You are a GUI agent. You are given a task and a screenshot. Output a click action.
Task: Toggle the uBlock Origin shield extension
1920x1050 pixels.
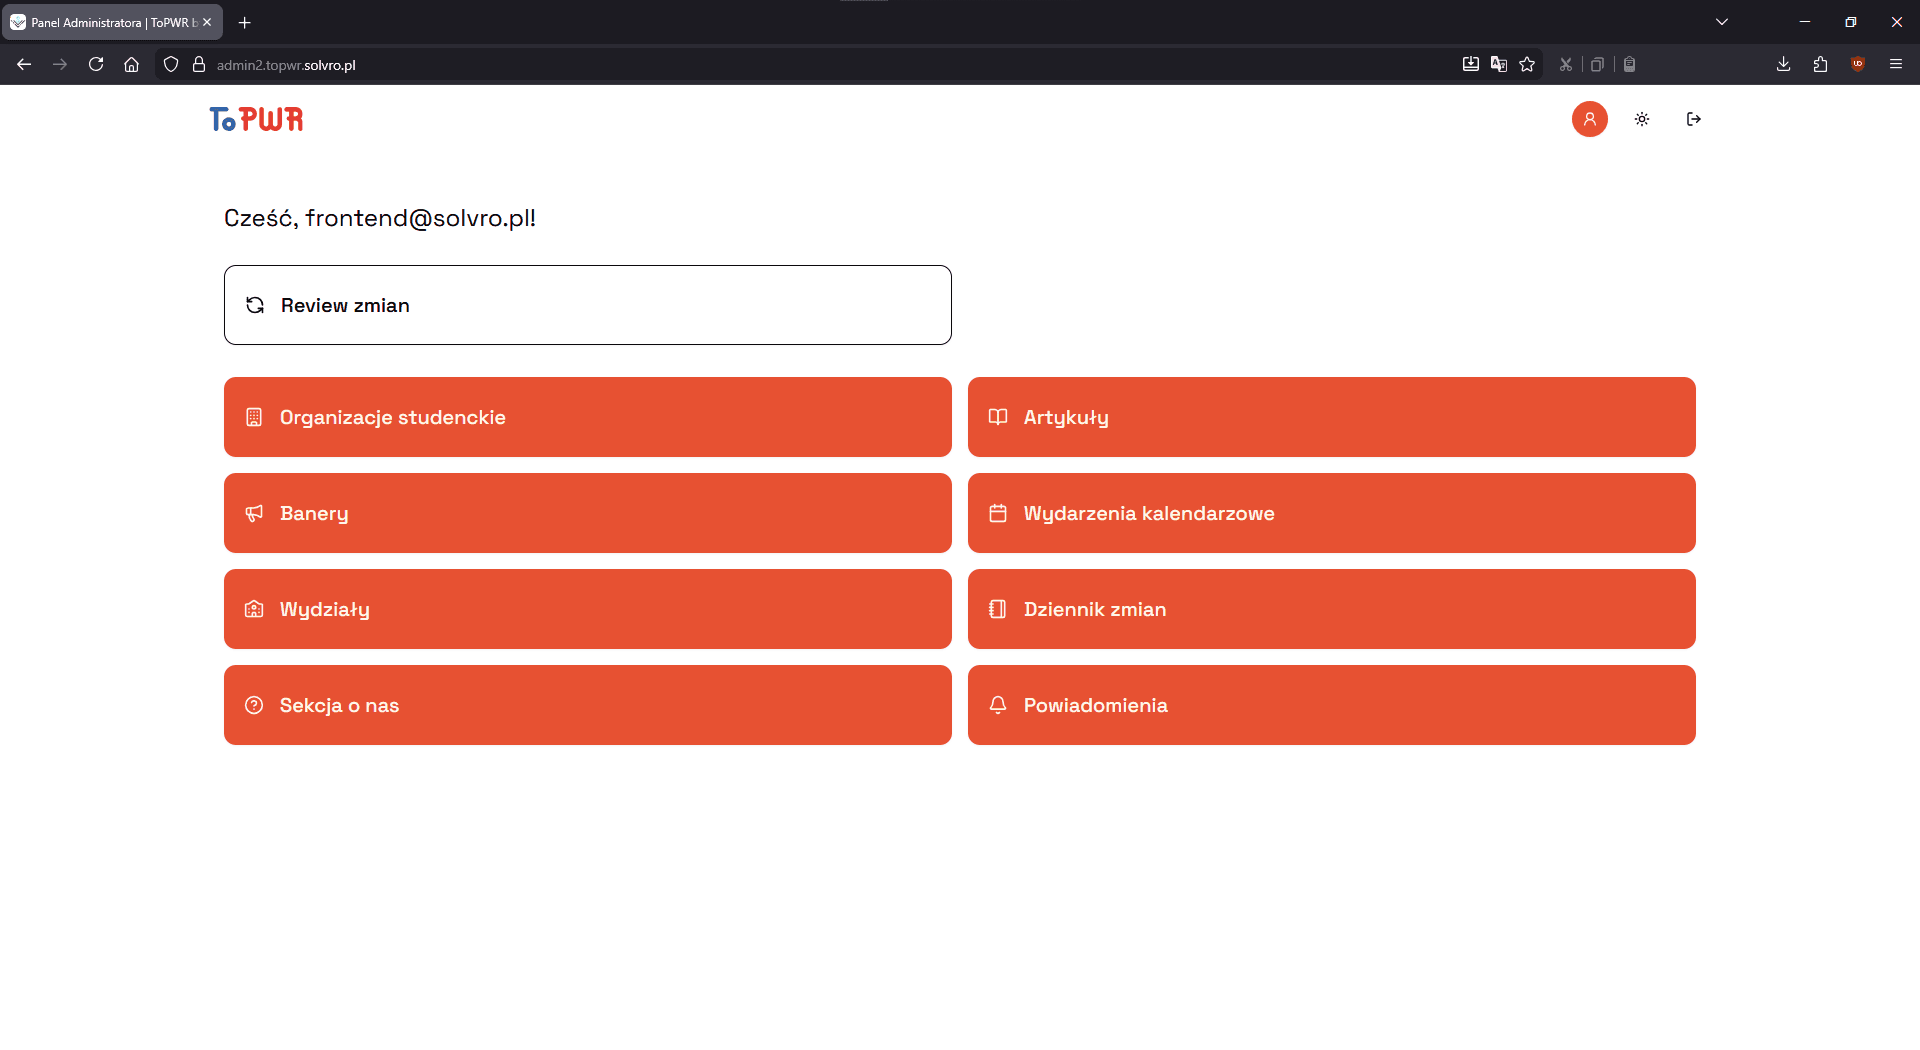(x=1859, y=64)
